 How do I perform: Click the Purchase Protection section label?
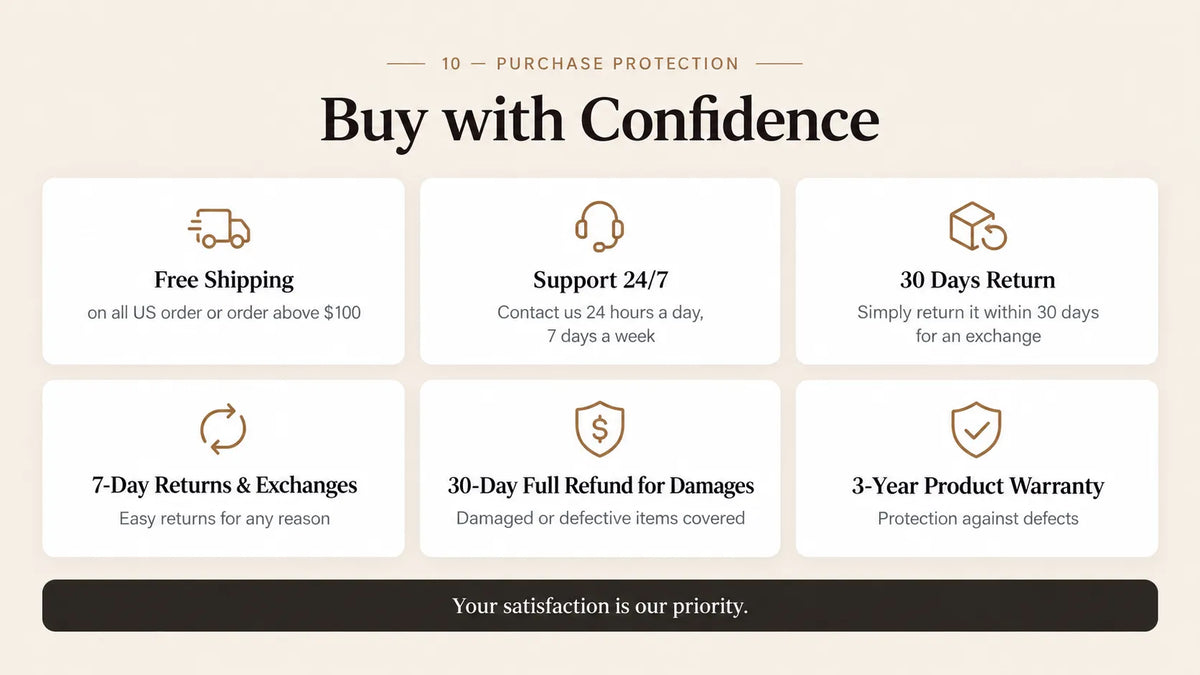[x=590, y=63]
